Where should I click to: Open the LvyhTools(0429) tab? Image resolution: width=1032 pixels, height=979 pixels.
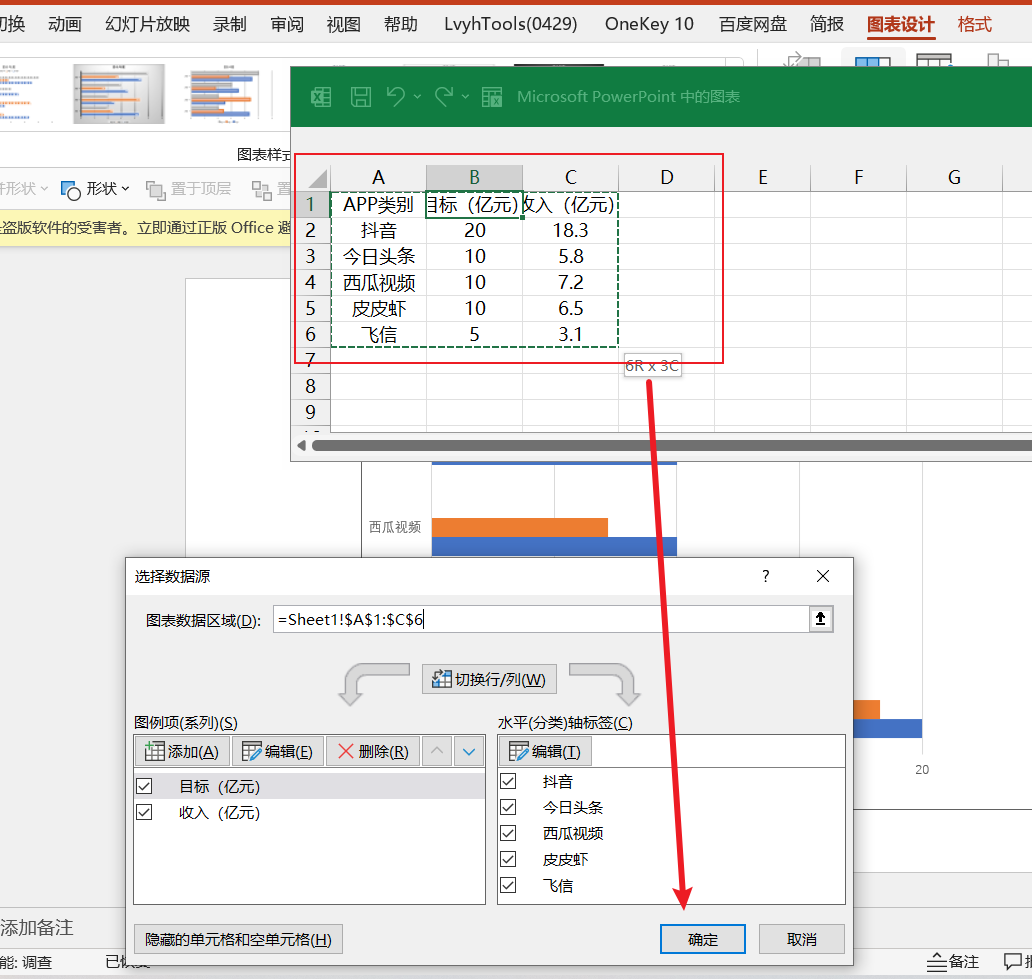511,24
